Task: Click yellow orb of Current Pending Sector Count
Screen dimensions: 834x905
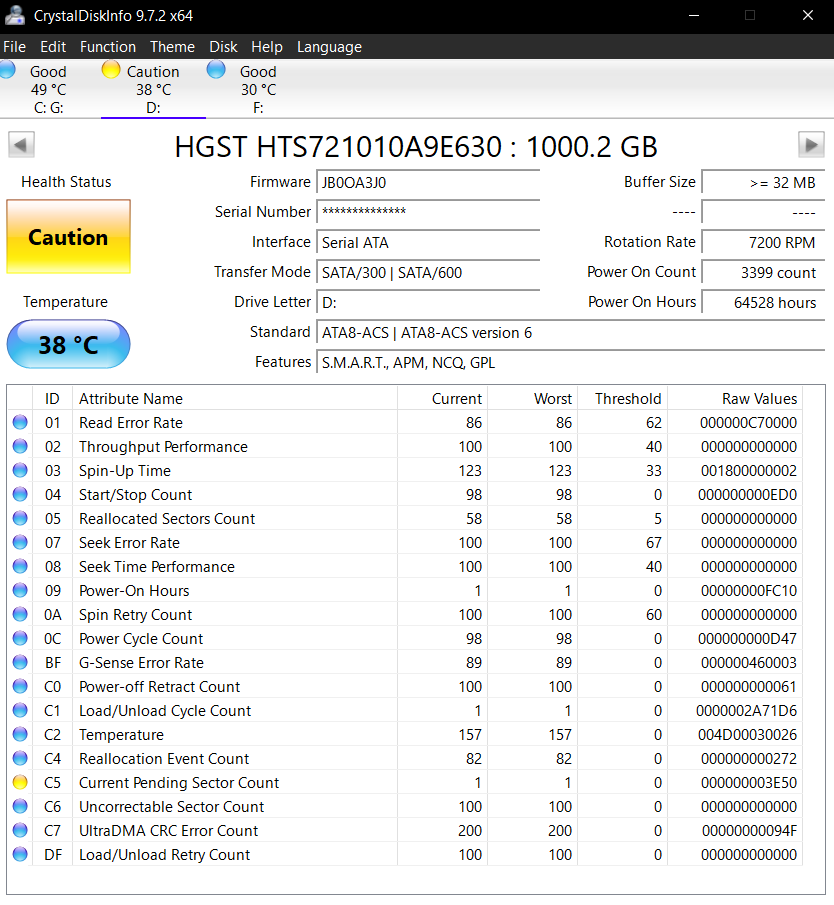Action: coord(20,783)
